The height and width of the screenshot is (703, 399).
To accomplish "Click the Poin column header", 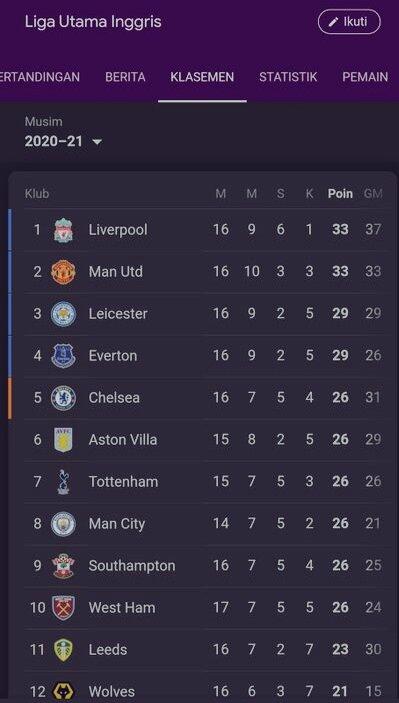I will [x=340, y=194].
